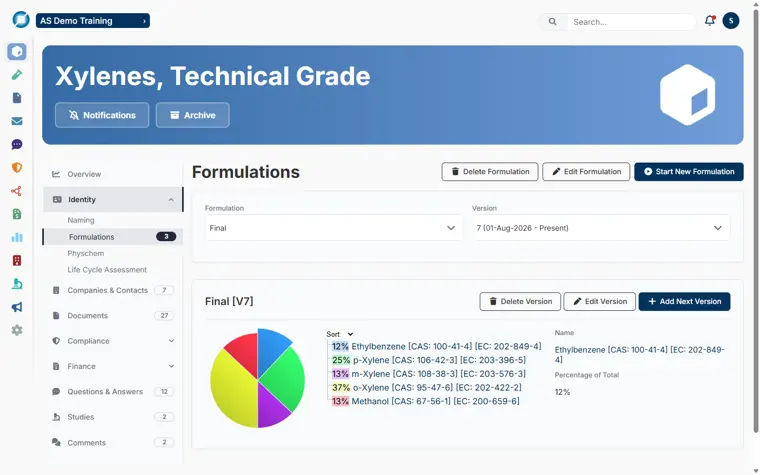Open the document file sidebar icon

tap(17, 98)
